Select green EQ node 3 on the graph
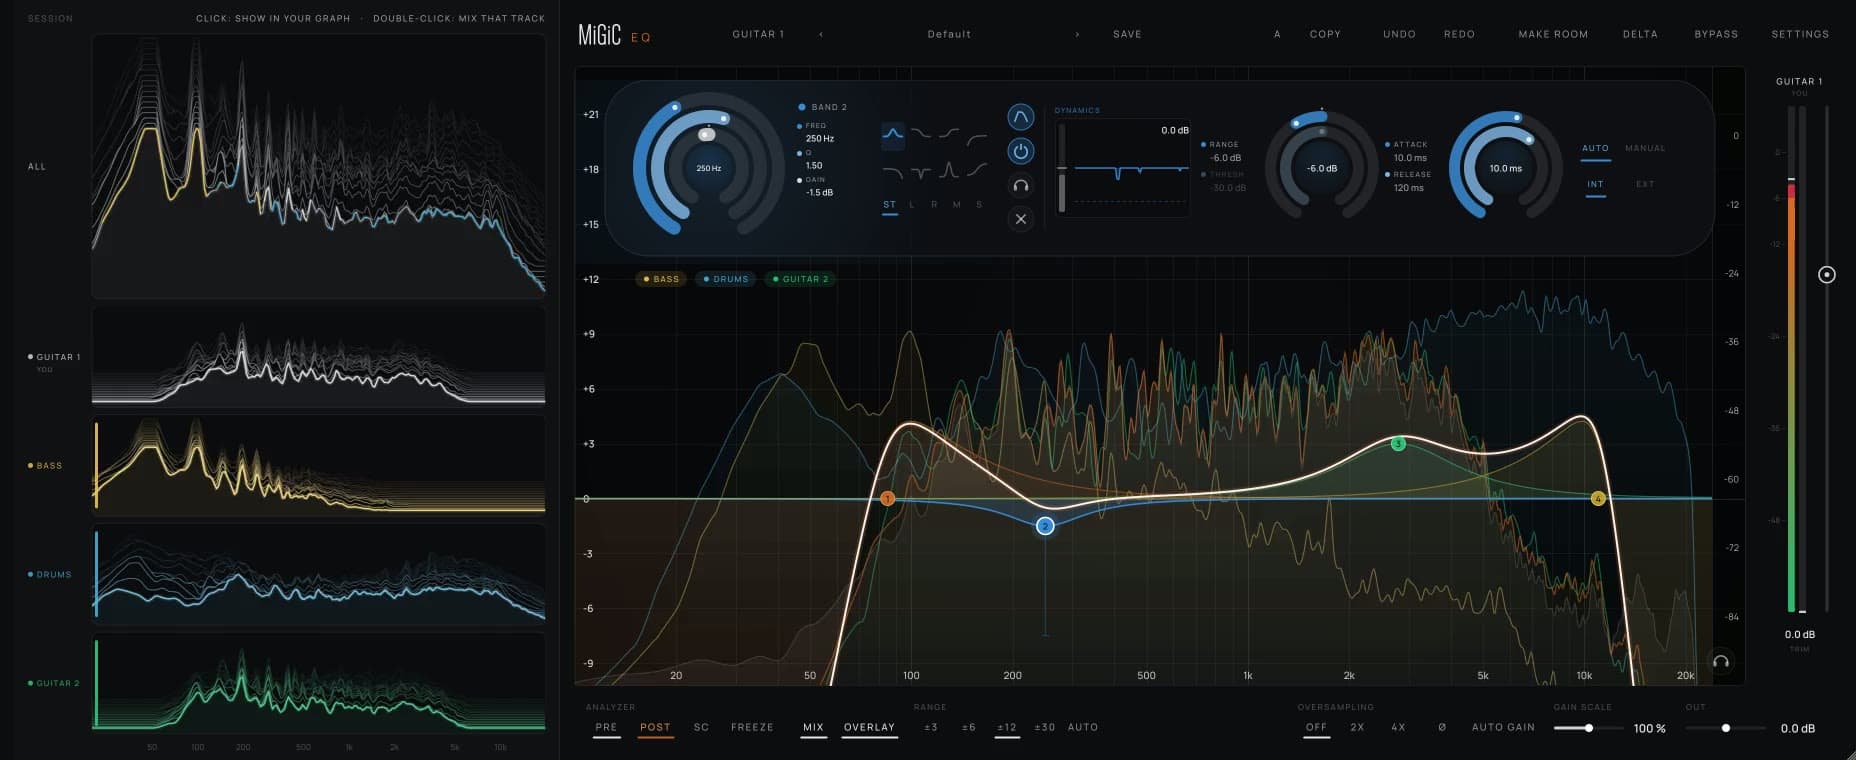This screenshot has height=760, width=1856. click(1398, 444)
